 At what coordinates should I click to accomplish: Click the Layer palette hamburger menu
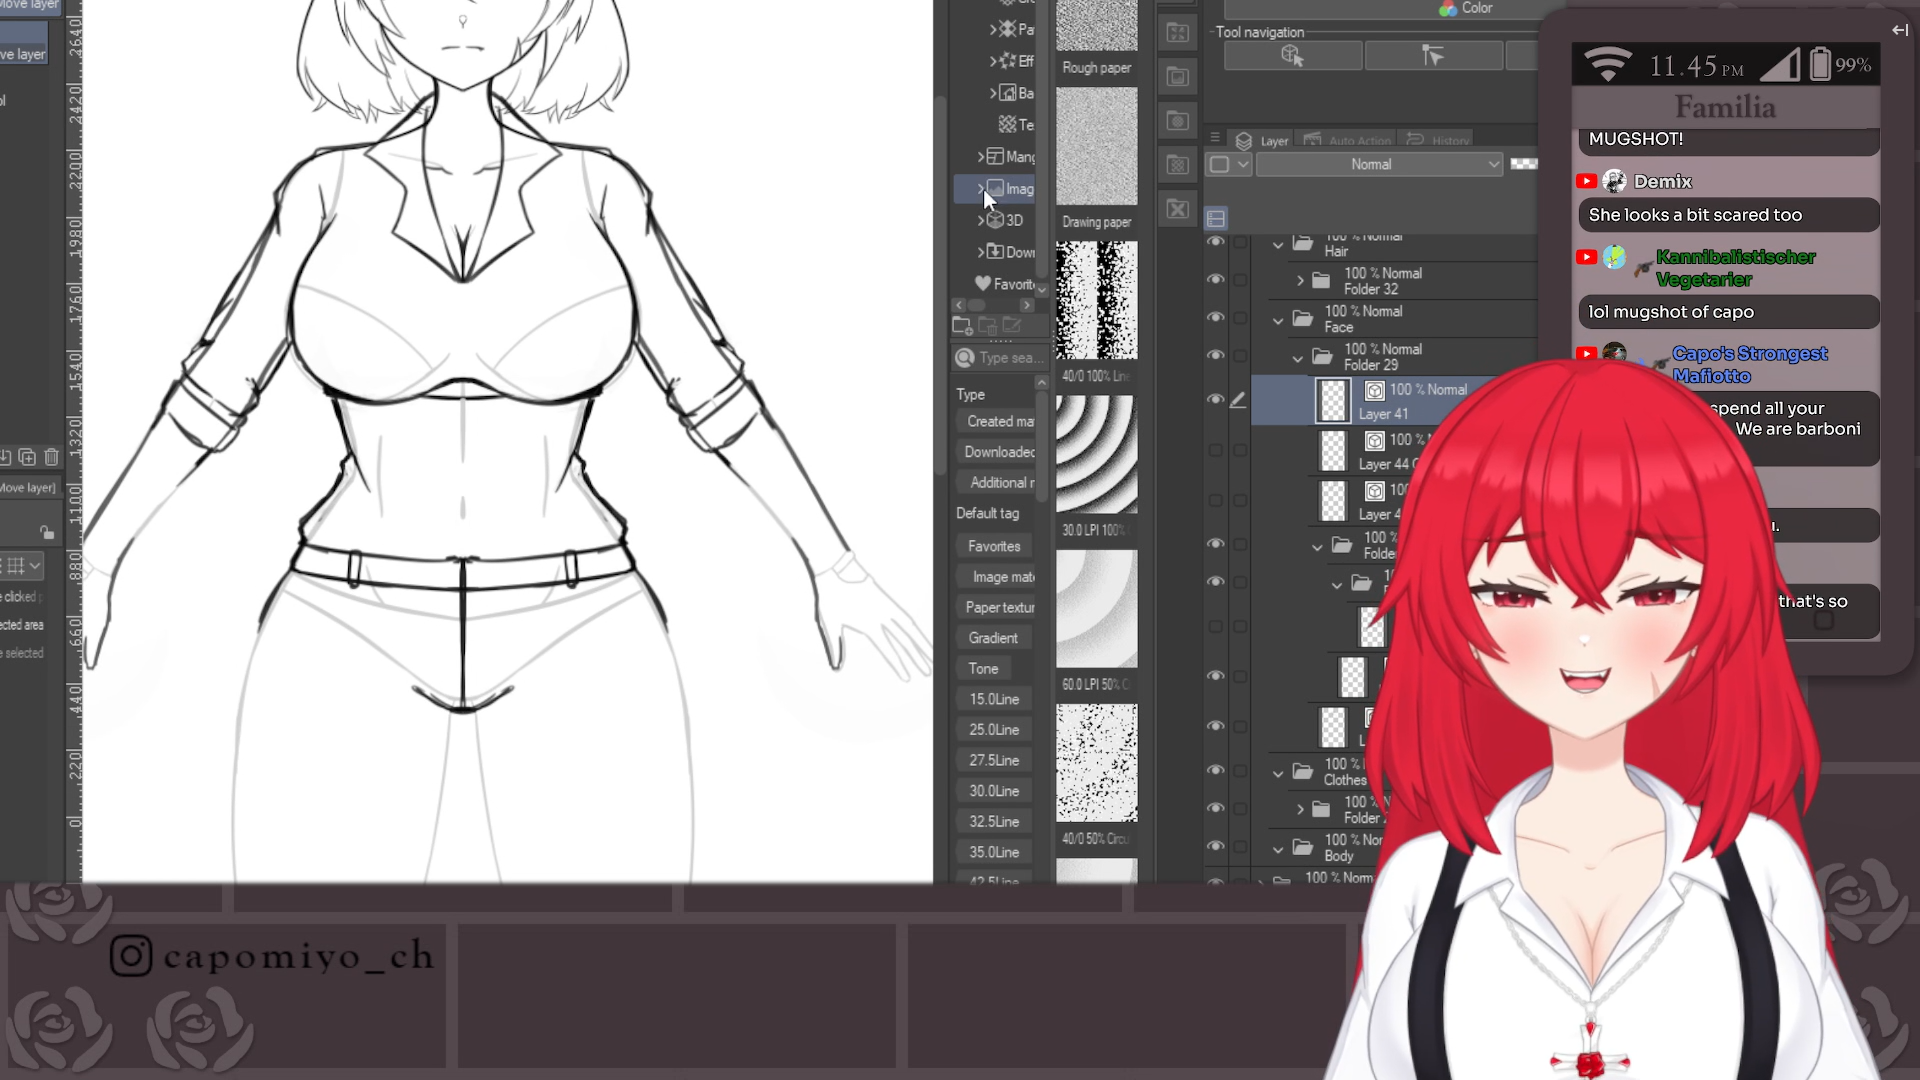(1215, 138)
